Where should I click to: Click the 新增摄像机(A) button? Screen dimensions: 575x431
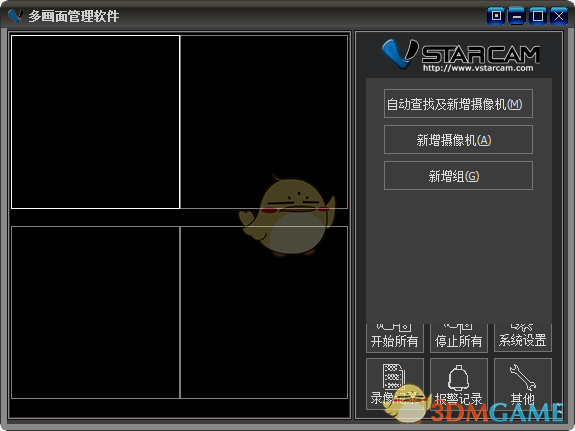click(458, 139)
